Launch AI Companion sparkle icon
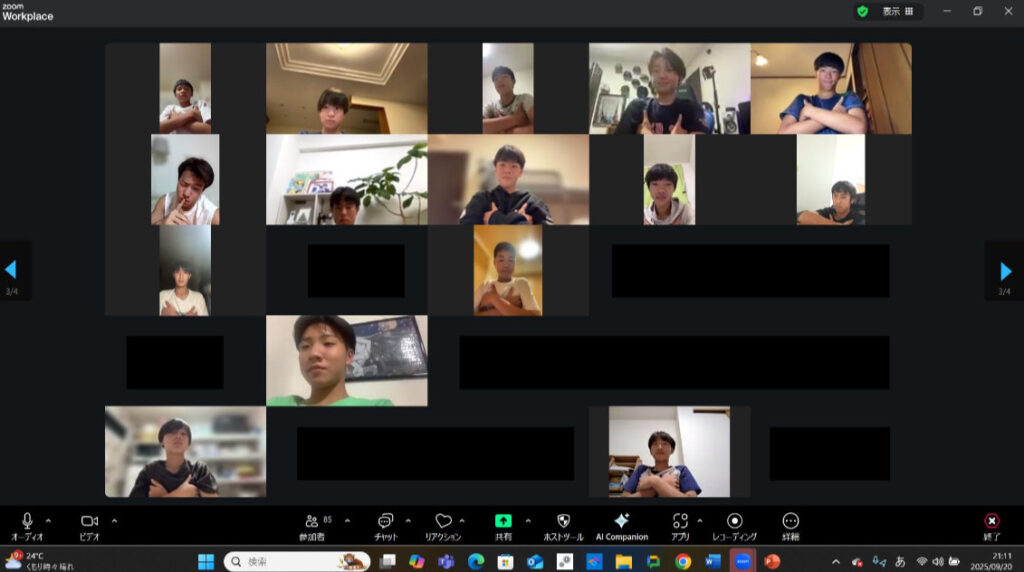Image resolution: width=1024 pixels, height=572 pixels. 621,521
